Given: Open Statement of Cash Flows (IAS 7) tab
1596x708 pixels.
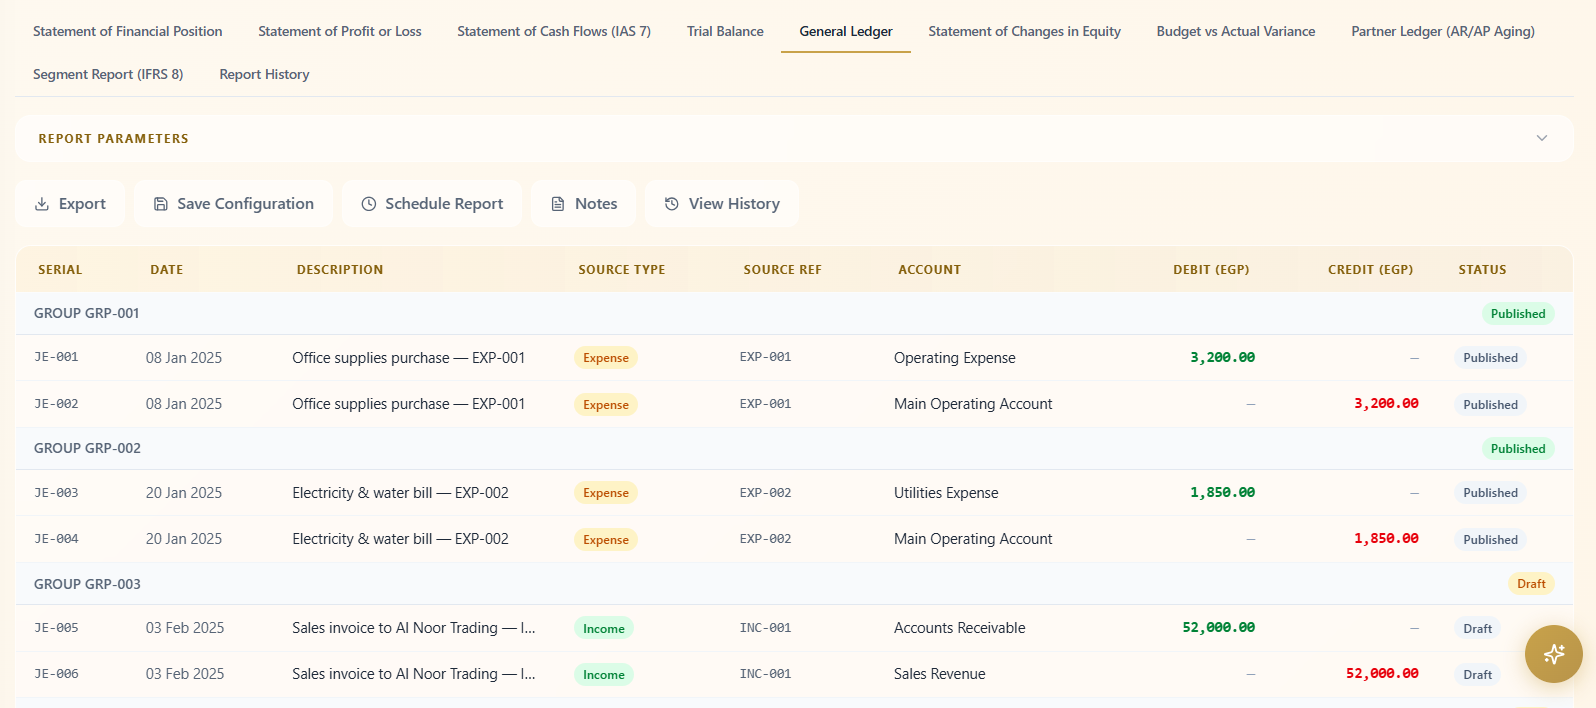Looking at the screenshot, I should 554,31.
